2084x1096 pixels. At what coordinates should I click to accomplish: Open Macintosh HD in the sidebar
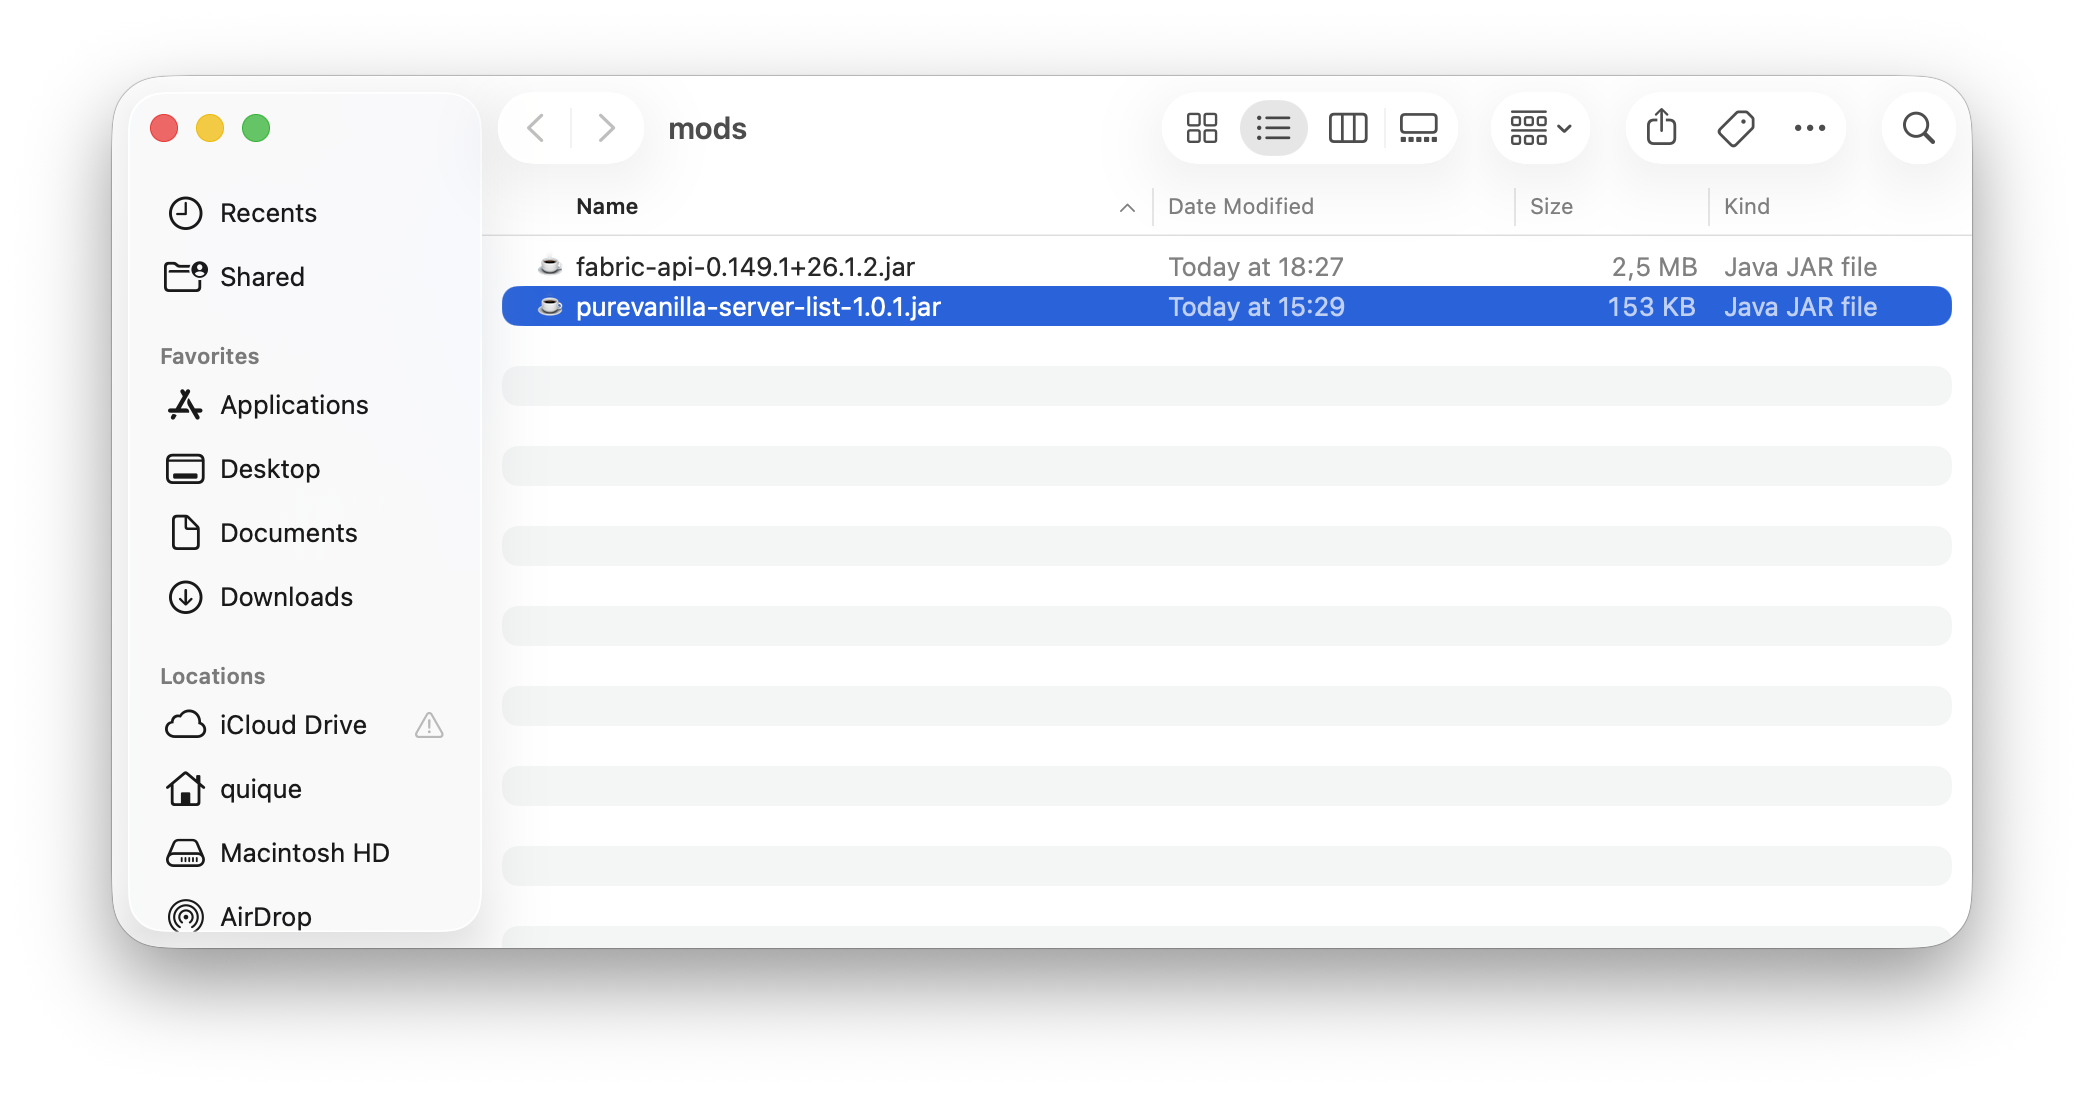coord(304,853)
